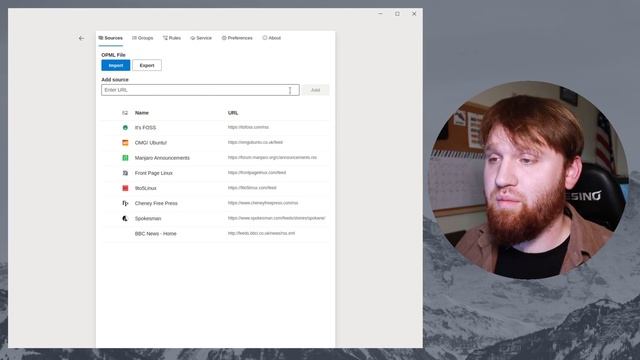Screen dimensions: 640x360
Task: Click the OMG! Ubuntu! favicon
Action: (x=125, y=143)
